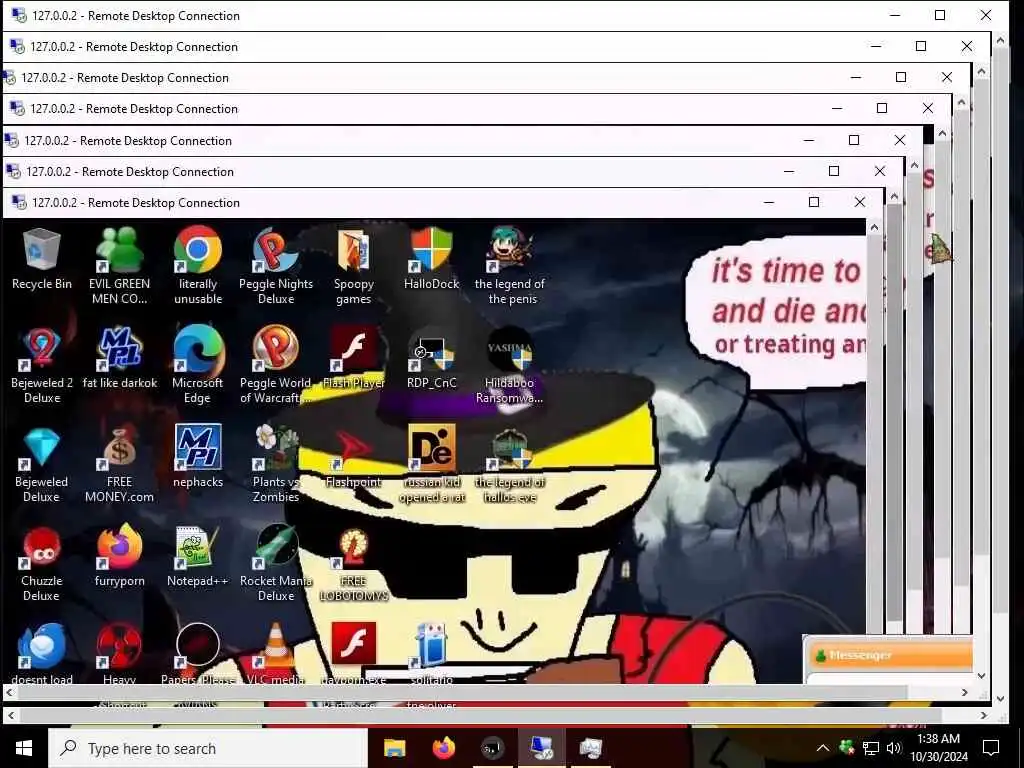The height and width of the screenshot is (768, 1024).
Task: Open the network status tray icon
Action: [871, 748]
